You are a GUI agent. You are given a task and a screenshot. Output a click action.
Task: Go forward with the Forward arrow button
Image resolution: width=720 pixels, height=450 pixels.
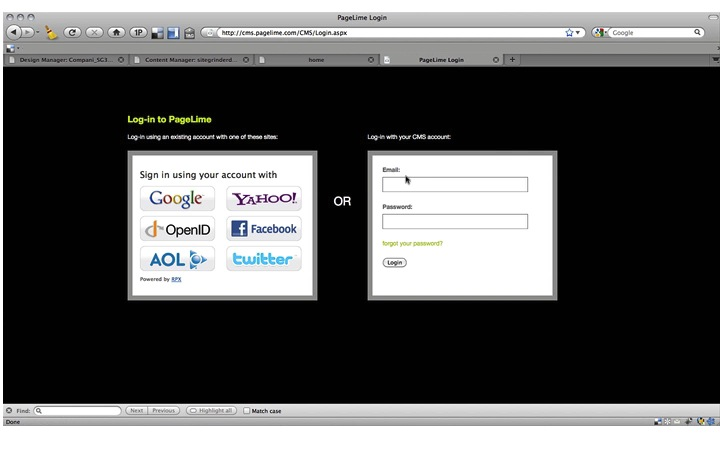tap(27, 32)
